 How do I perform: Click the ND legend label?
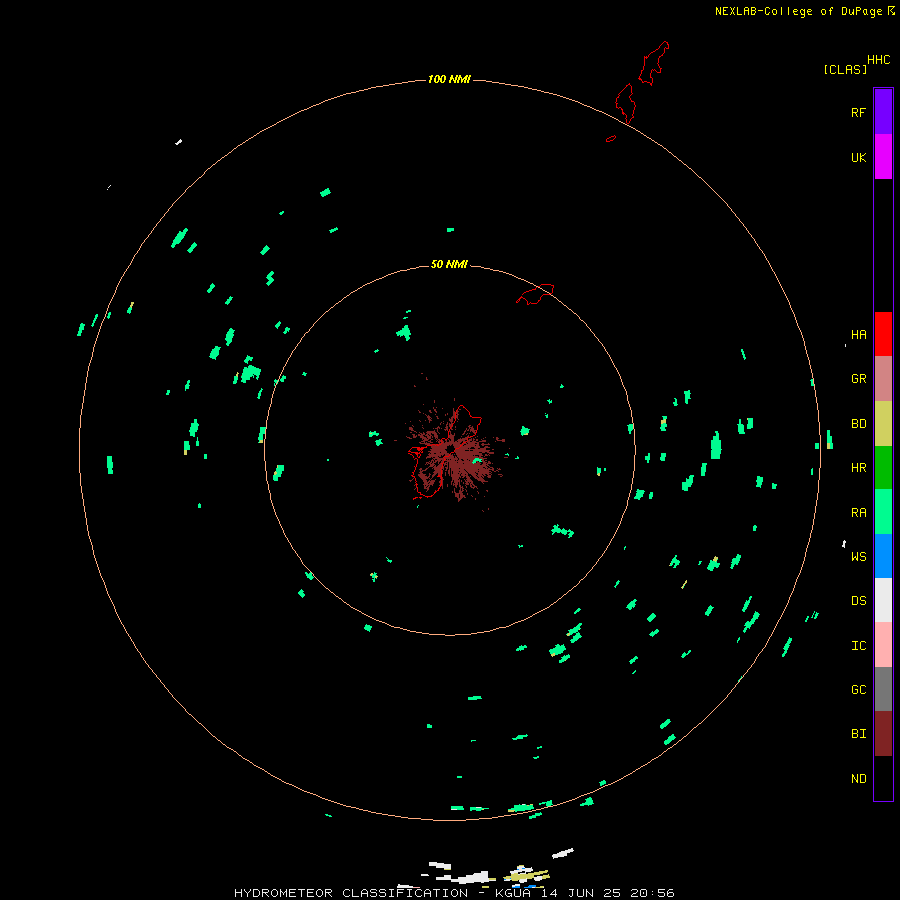click(858, 779)
